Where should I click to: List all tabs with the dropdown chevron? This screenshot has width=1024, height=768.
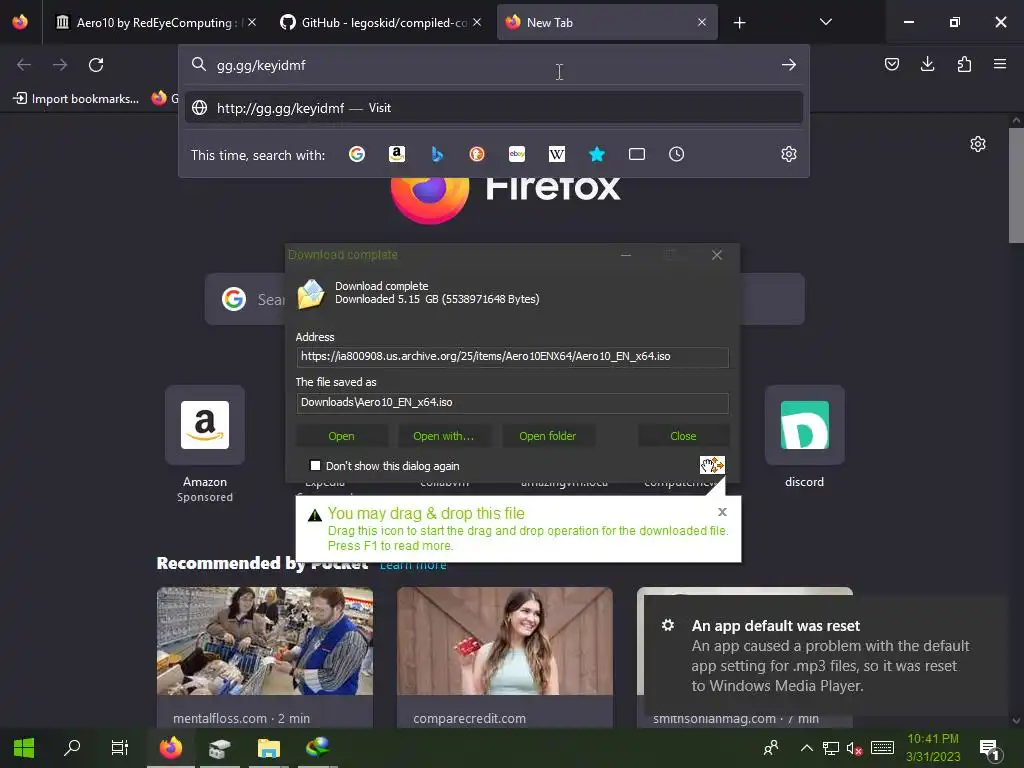825,22
